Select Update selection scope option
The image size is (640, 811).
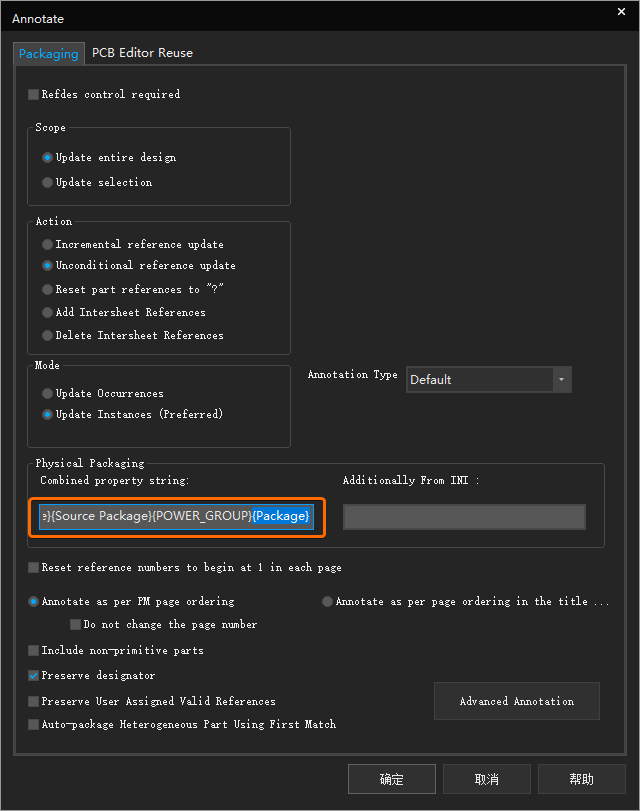(x=48, y=183)
